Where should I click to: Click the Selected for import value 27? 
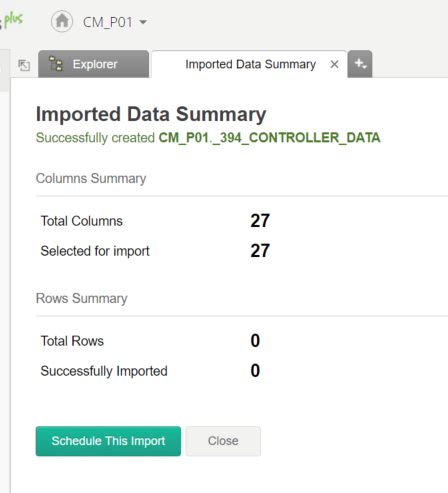click(260, 251)
